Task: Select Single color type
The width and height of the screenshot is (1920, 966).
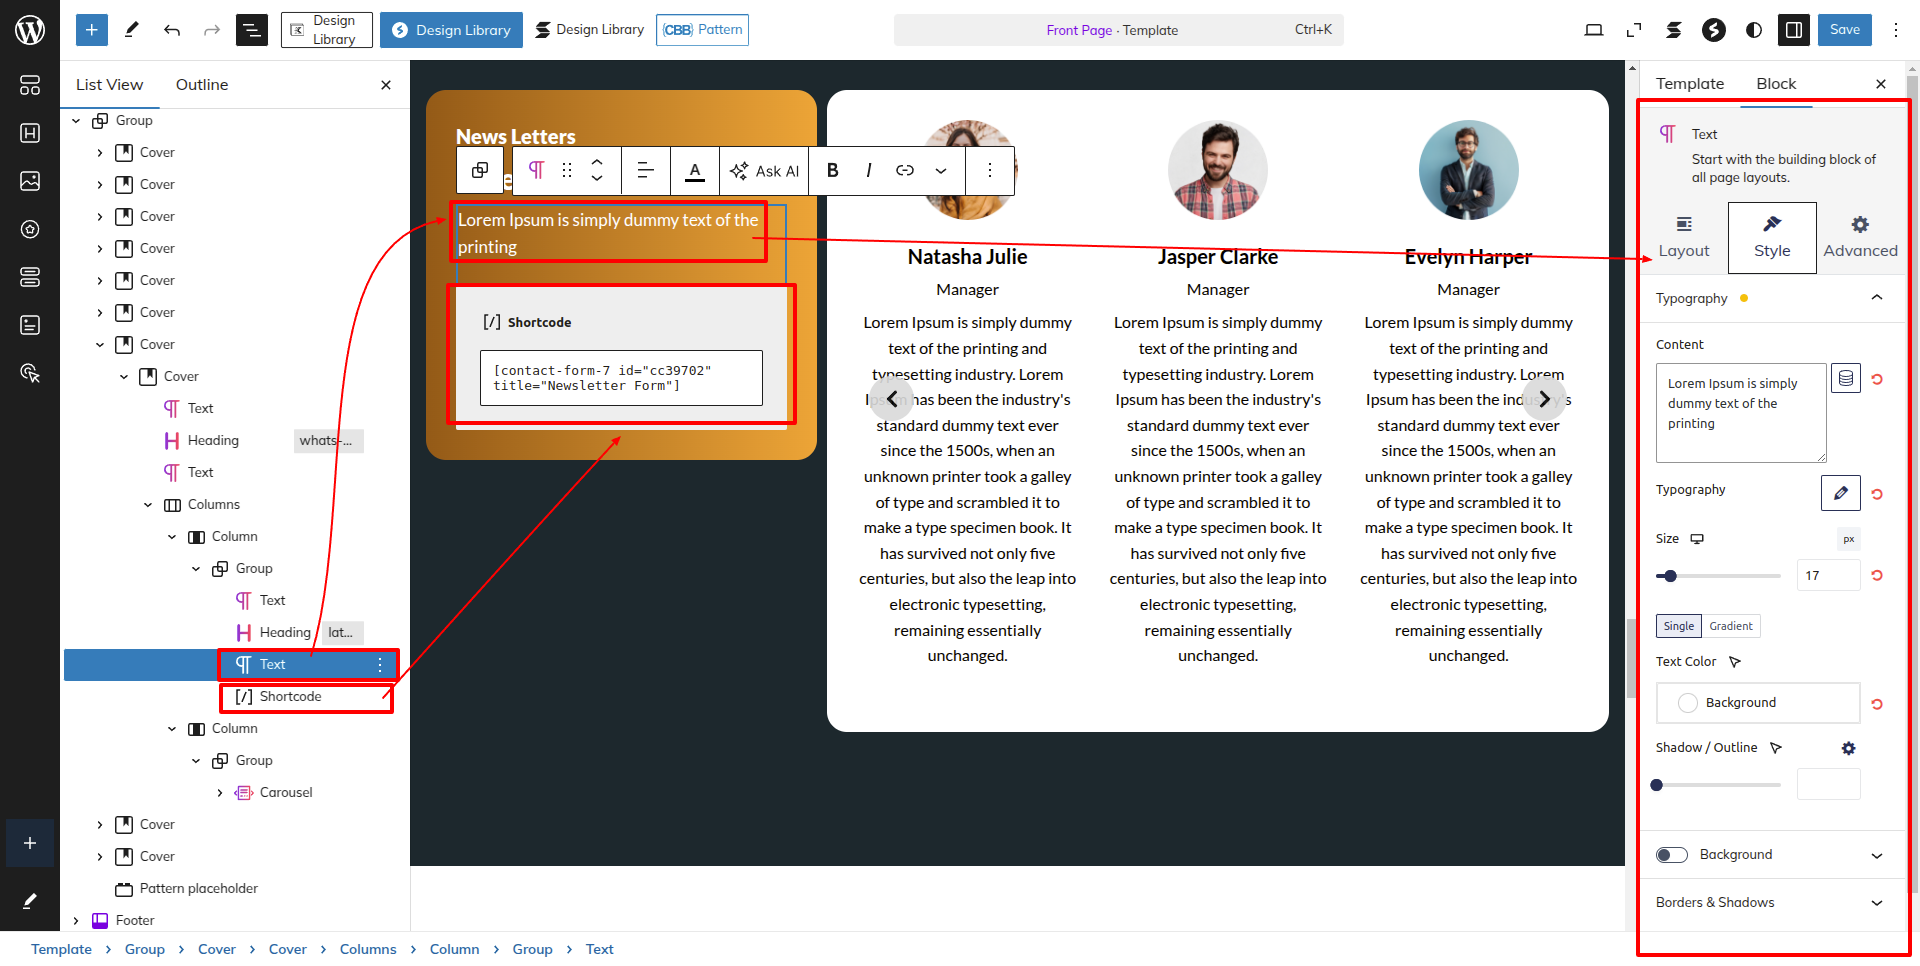Action: [x=1678, y=626]
